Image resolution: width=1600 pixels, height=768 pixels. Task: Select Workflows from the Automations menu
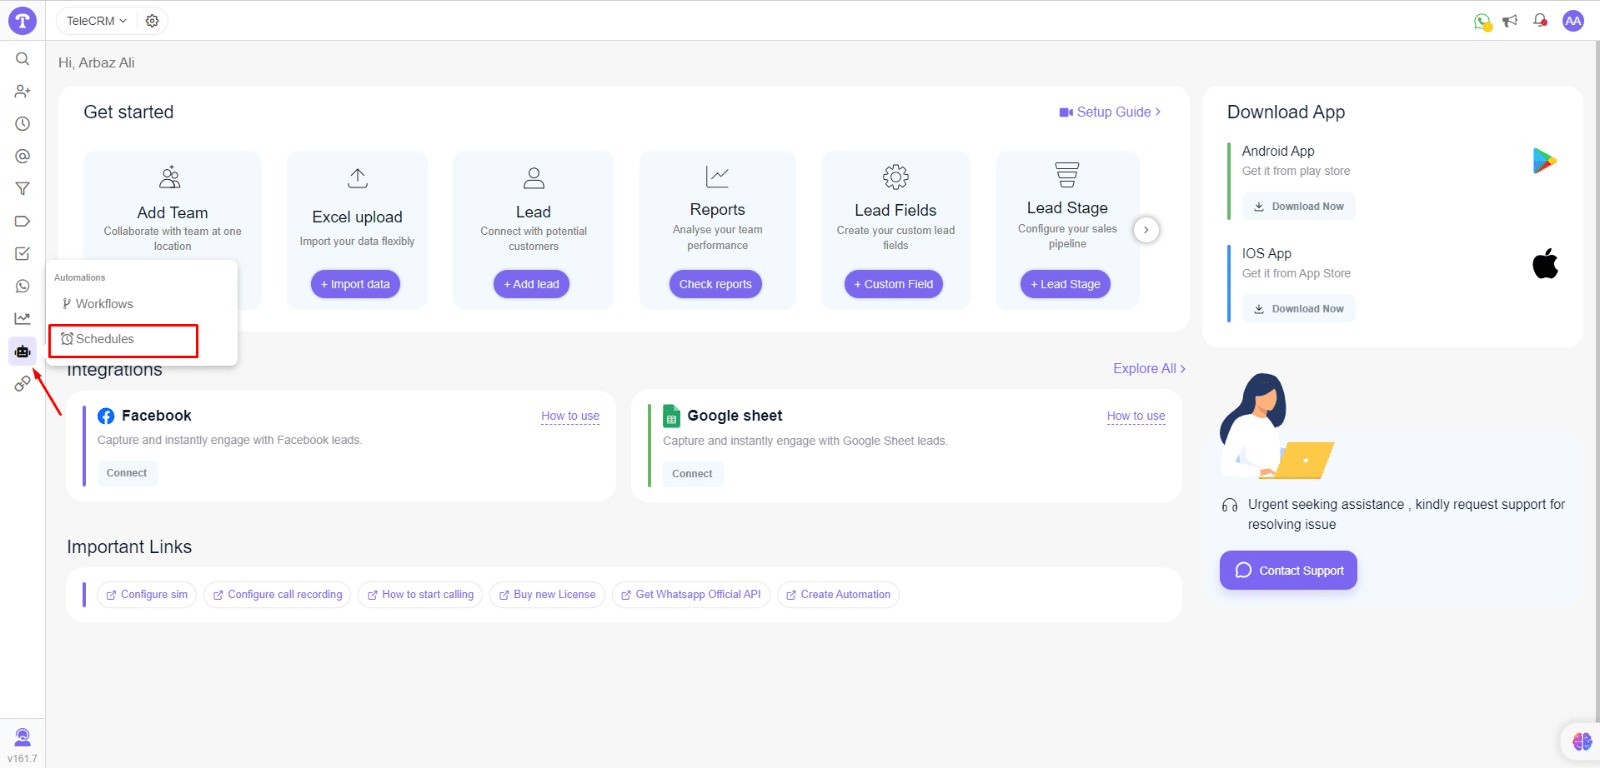(x=104, y=304)
